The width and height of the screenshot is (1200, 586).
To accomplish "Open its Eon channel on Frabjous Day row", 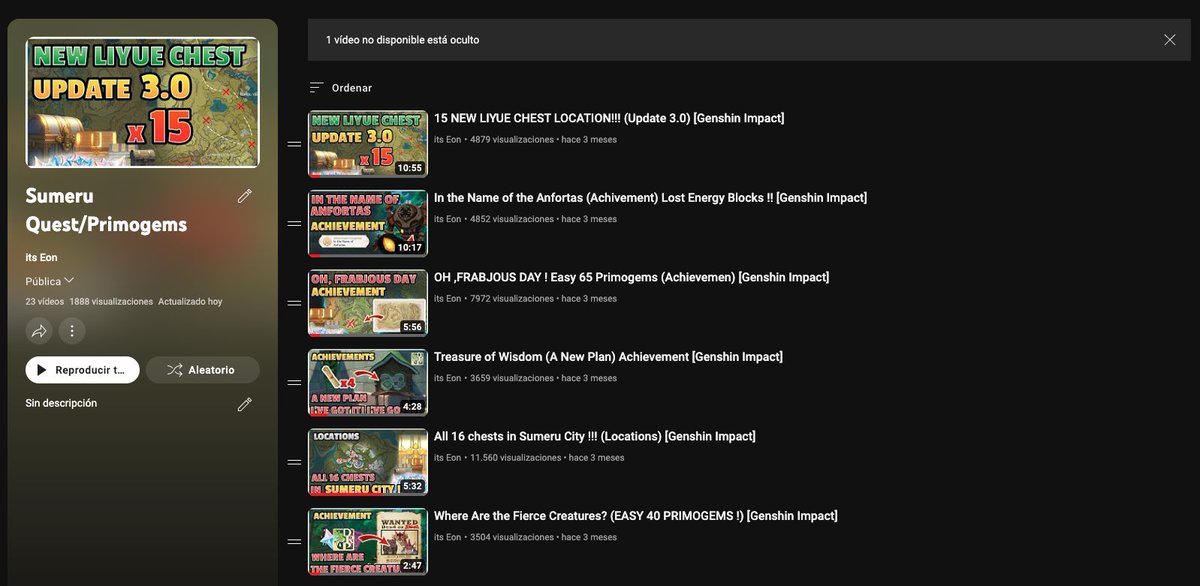I will coord(447,299).
